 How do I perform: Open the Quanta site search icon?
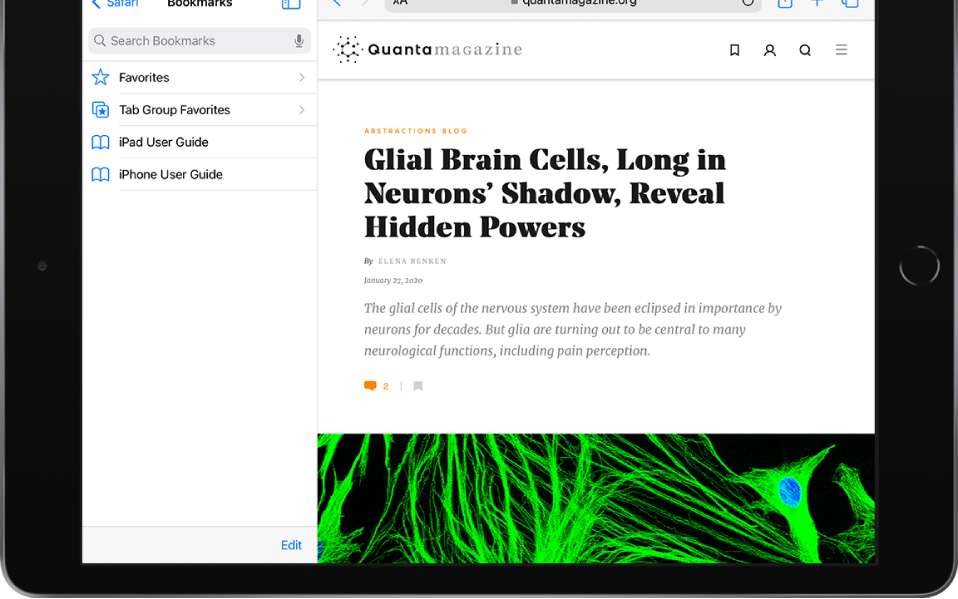pos(805,50)
